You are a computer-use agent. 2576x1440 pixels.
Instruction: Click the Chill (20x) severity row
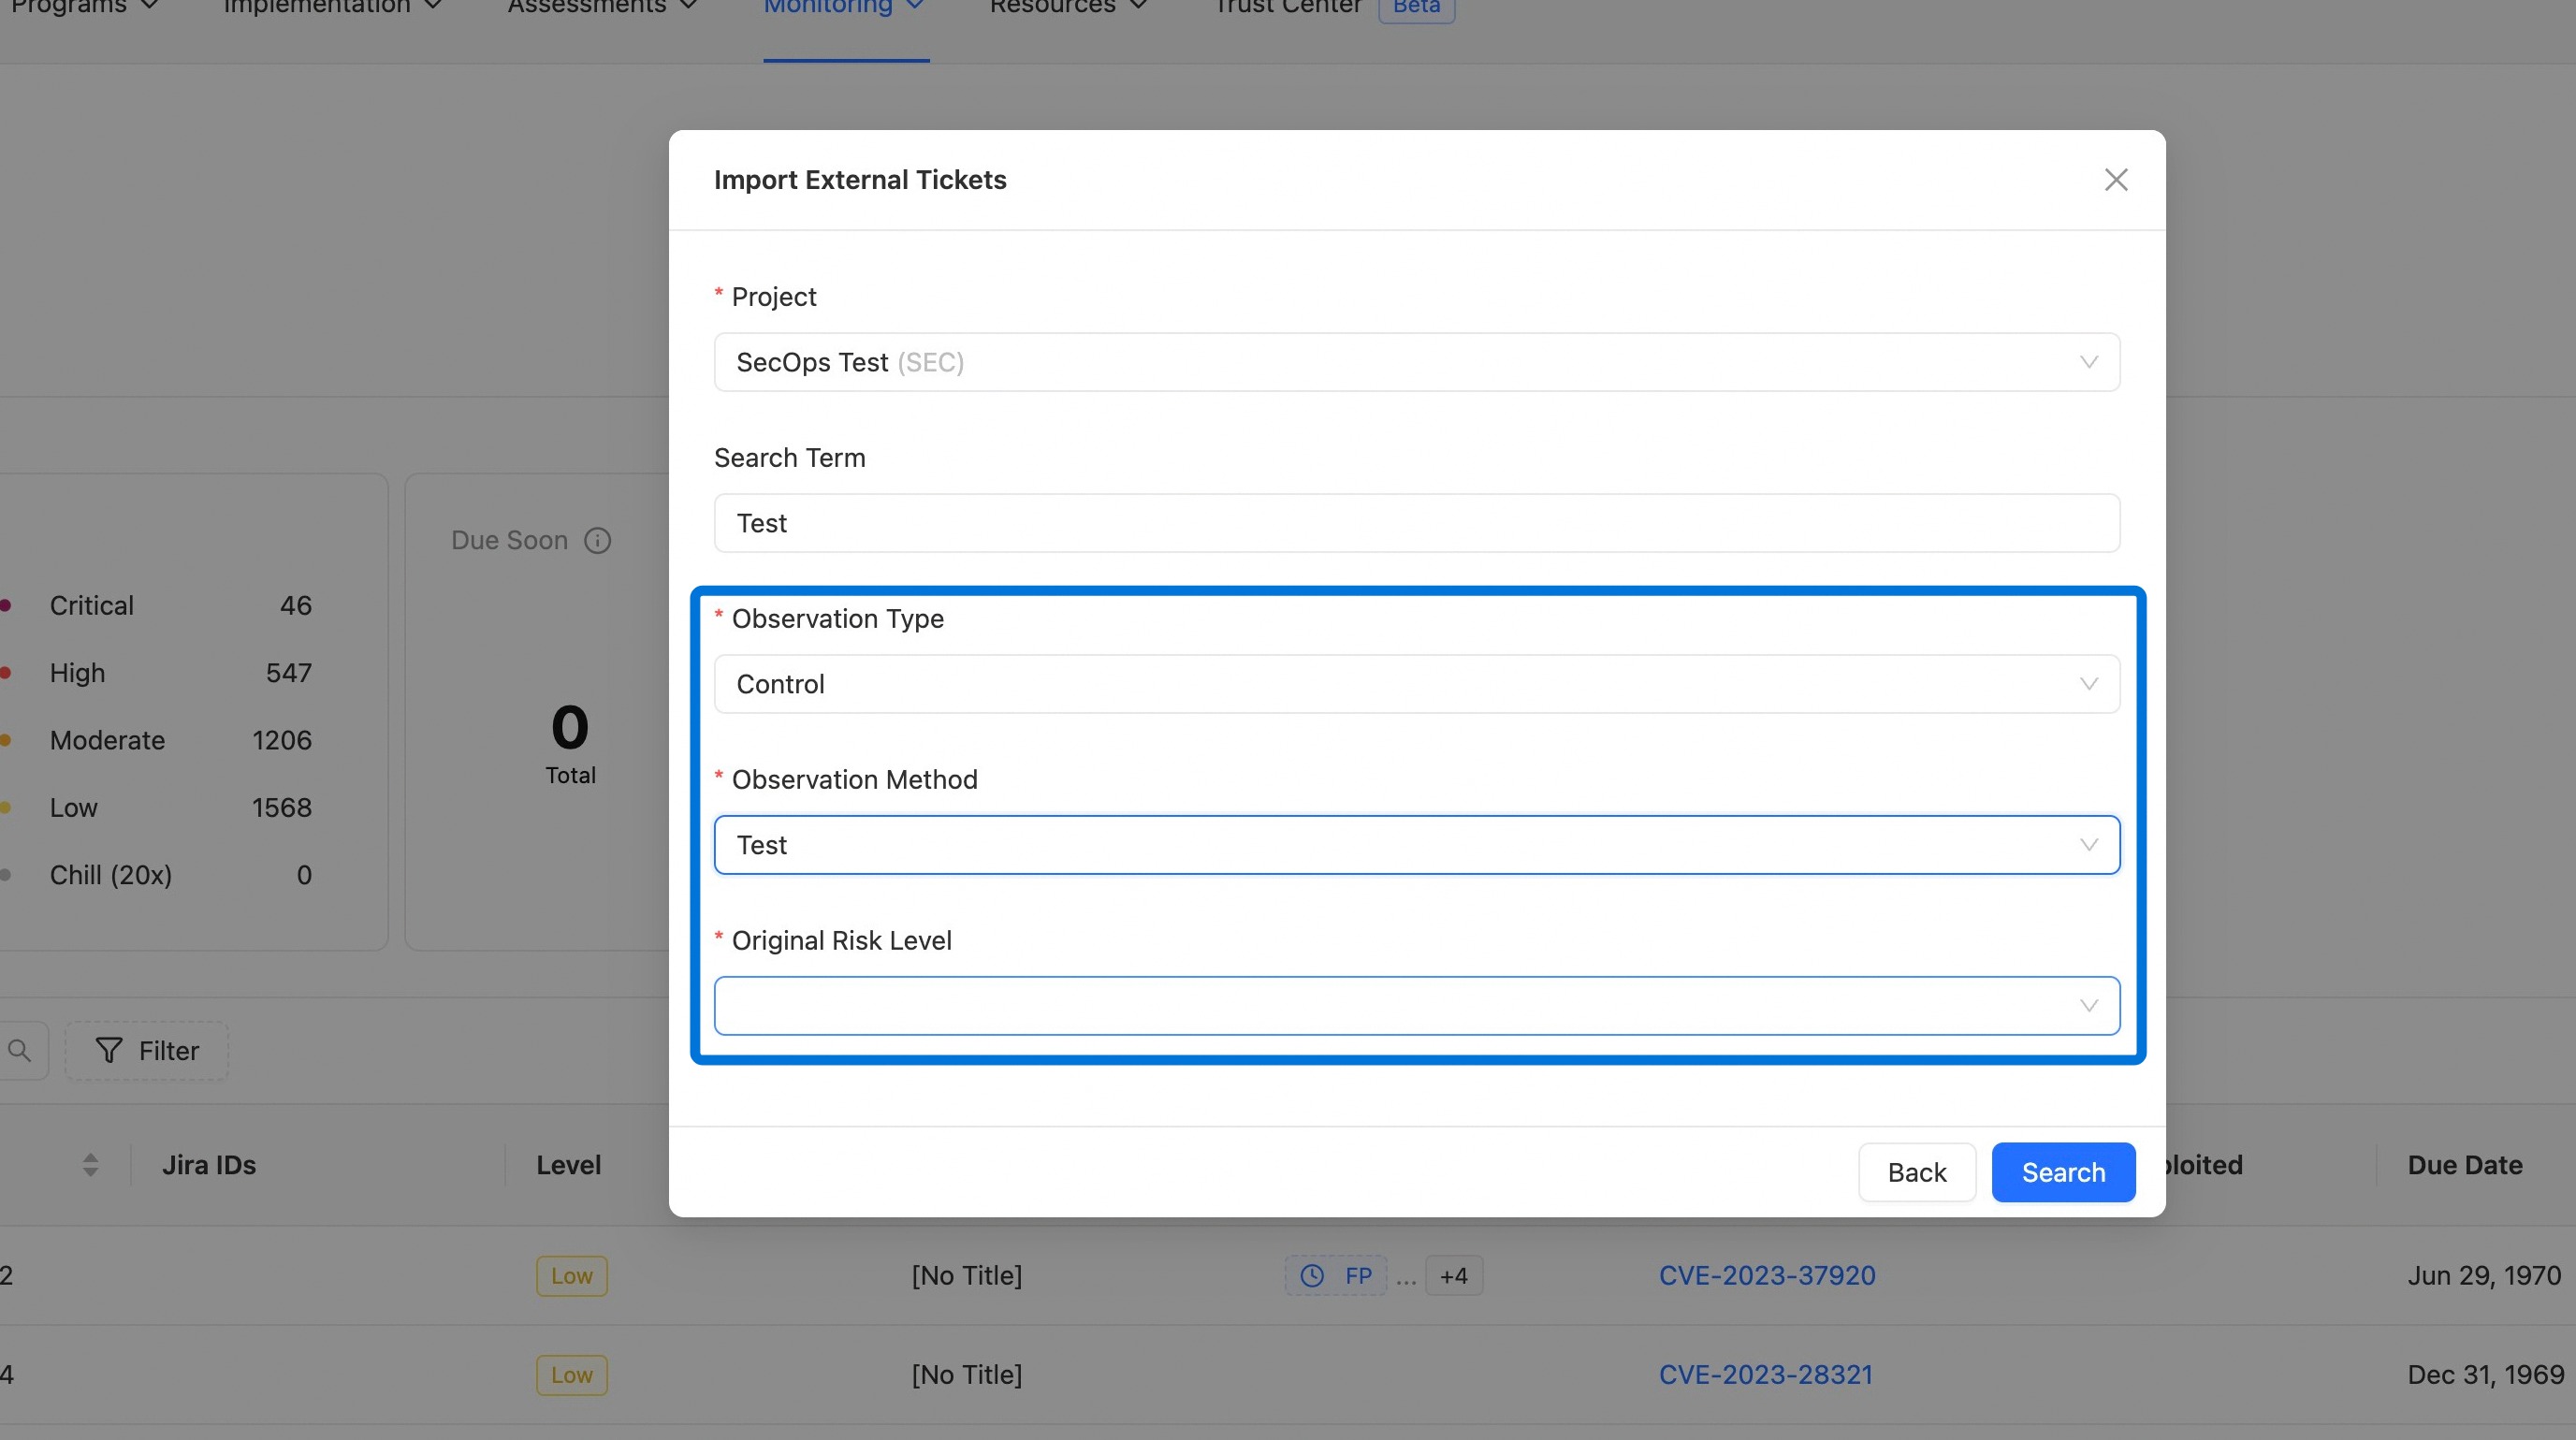157,876
